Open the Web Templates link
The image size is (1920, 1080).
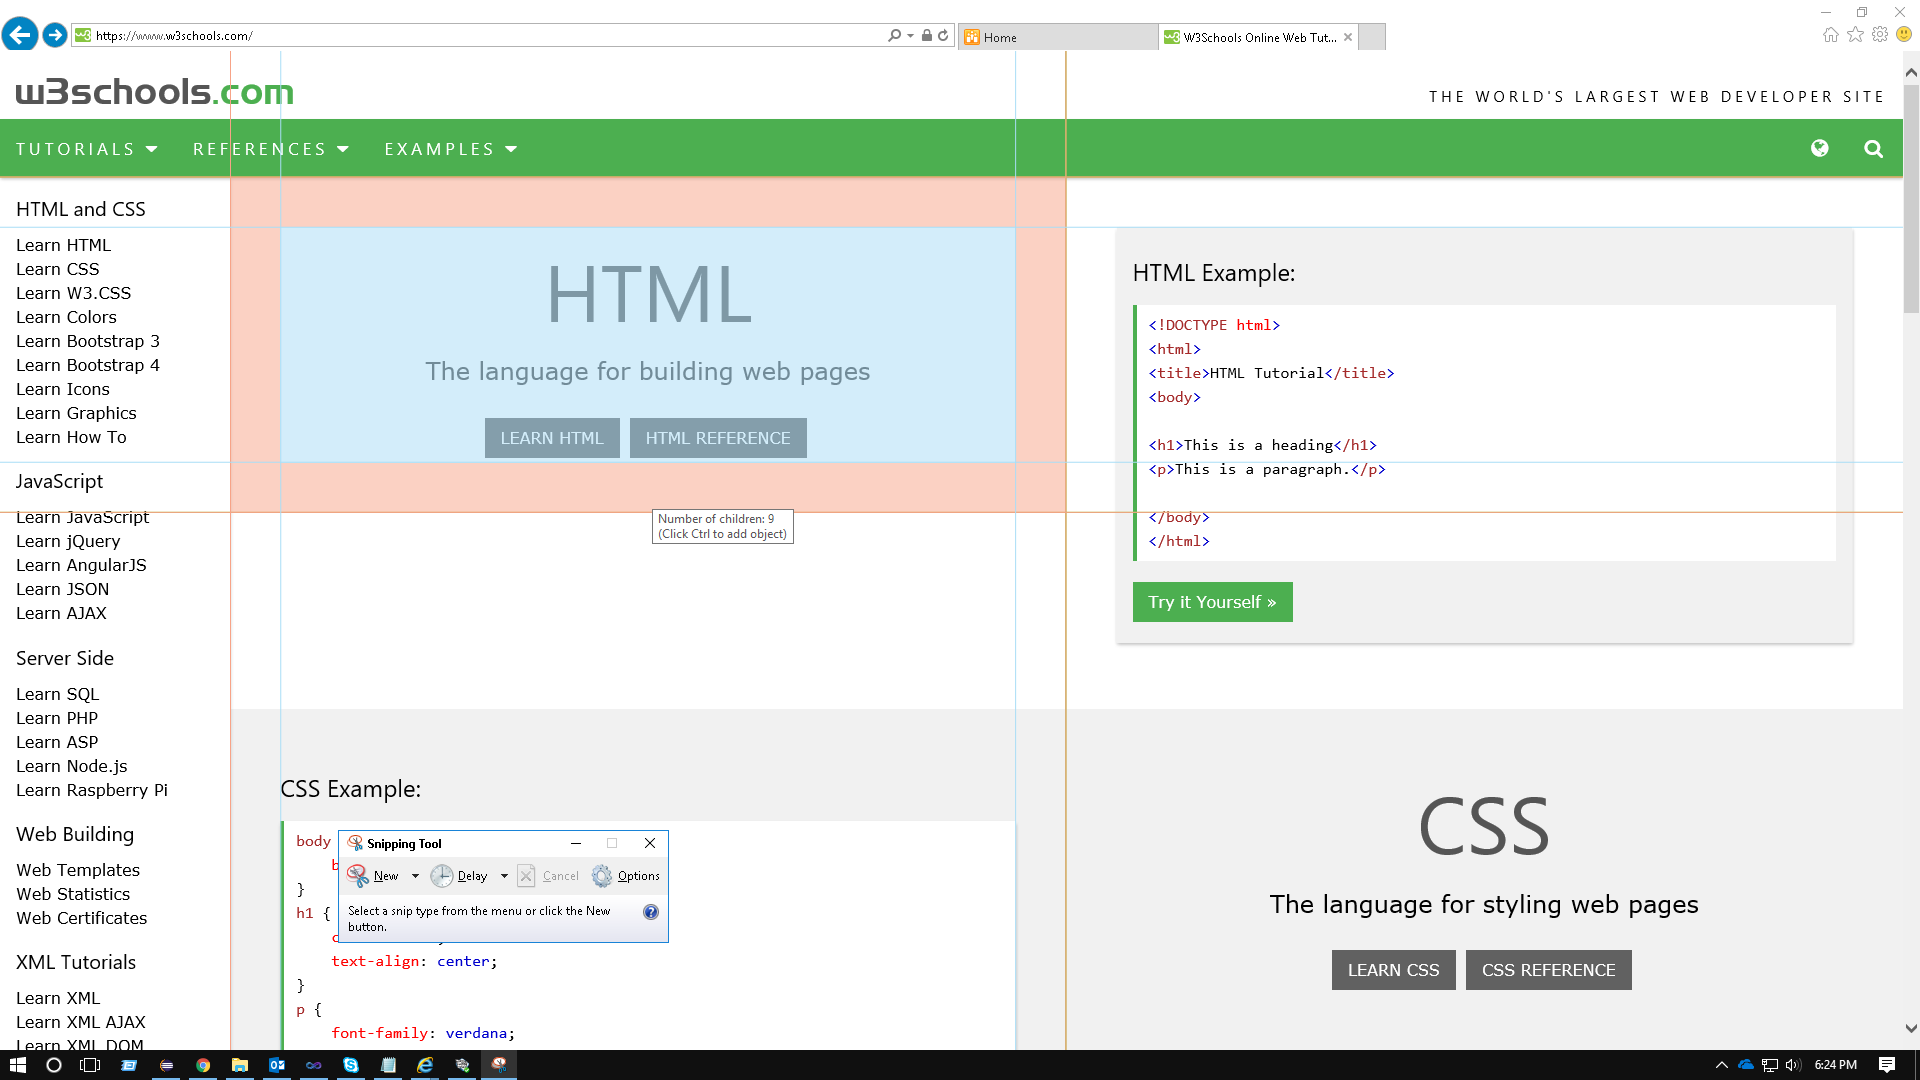click(78, 870)
